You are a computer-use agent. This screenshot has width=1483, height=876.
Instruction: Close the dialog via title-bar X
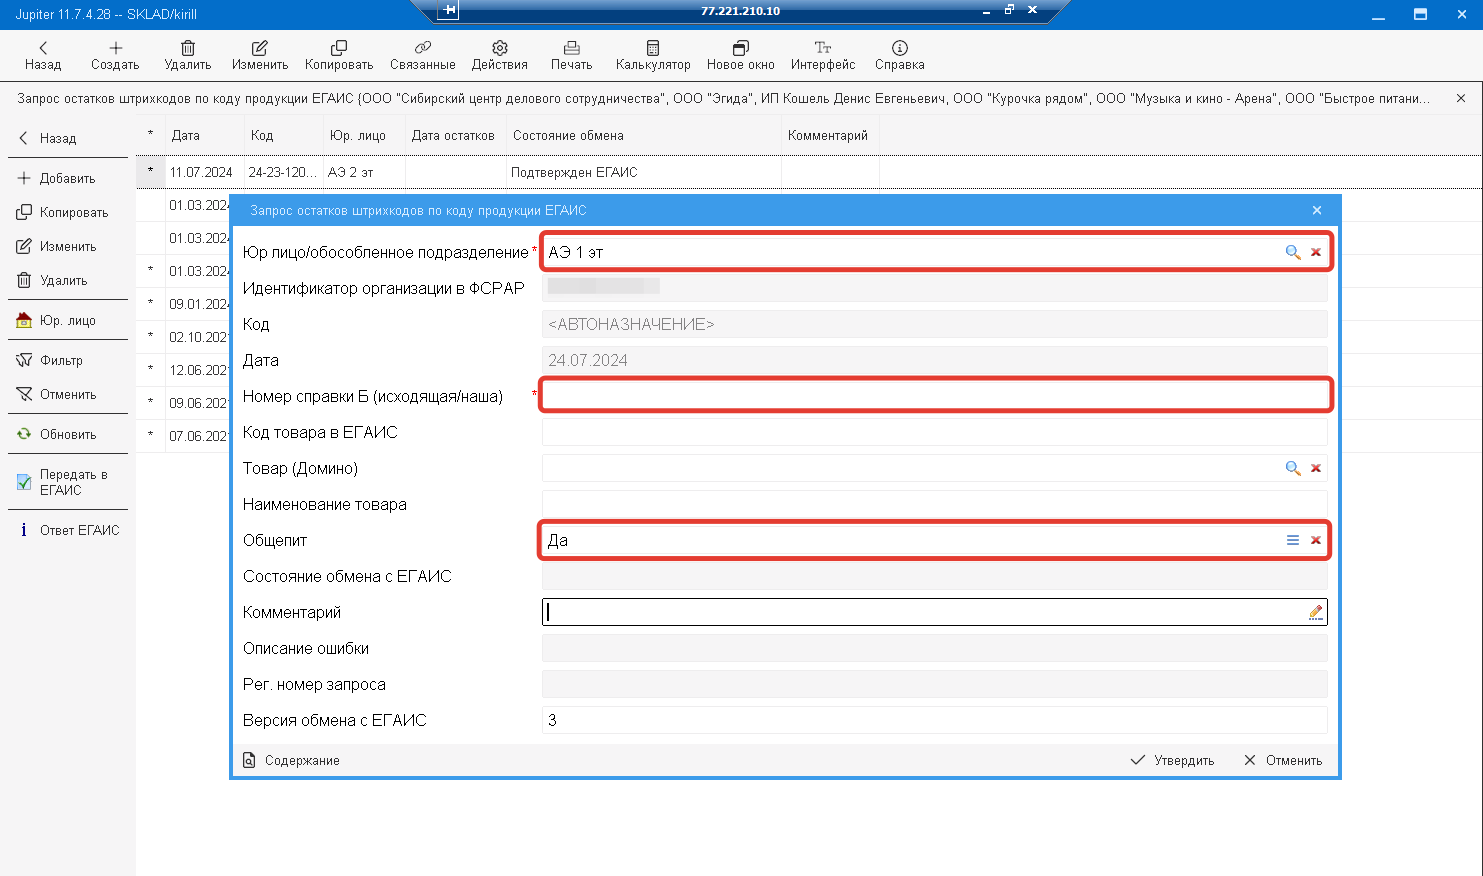click(x=1317, y=210)
